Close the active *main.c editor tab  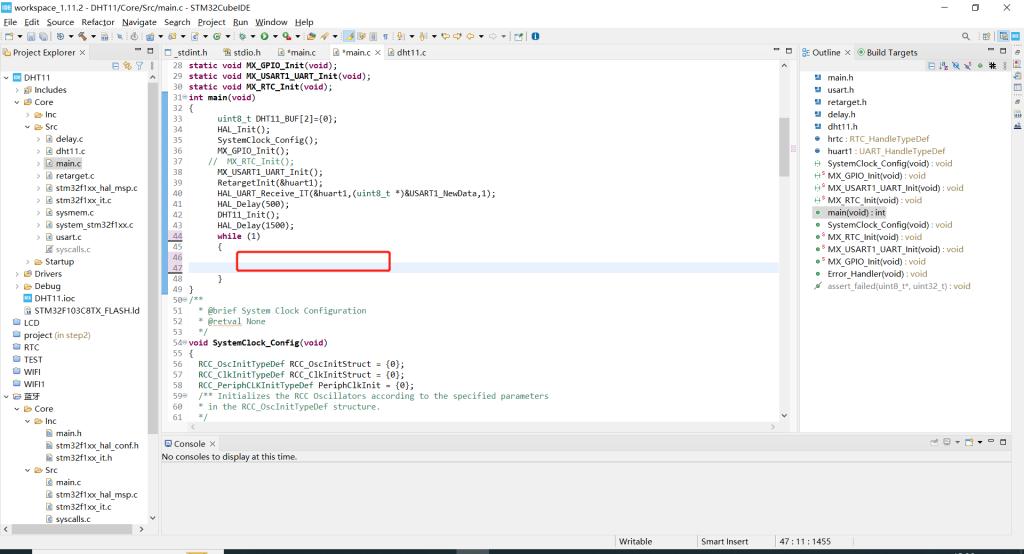click(377, 52)
